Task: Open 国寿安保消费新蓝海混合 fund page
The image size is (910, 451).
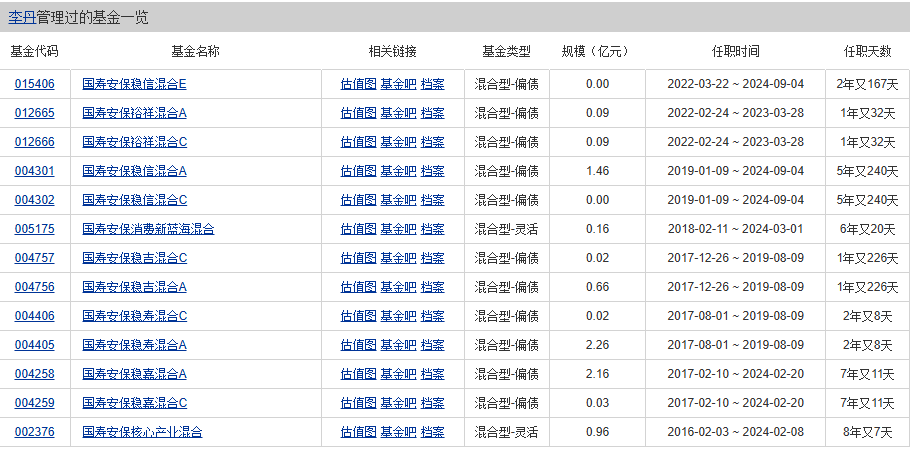Action: (x=148, y=229)
